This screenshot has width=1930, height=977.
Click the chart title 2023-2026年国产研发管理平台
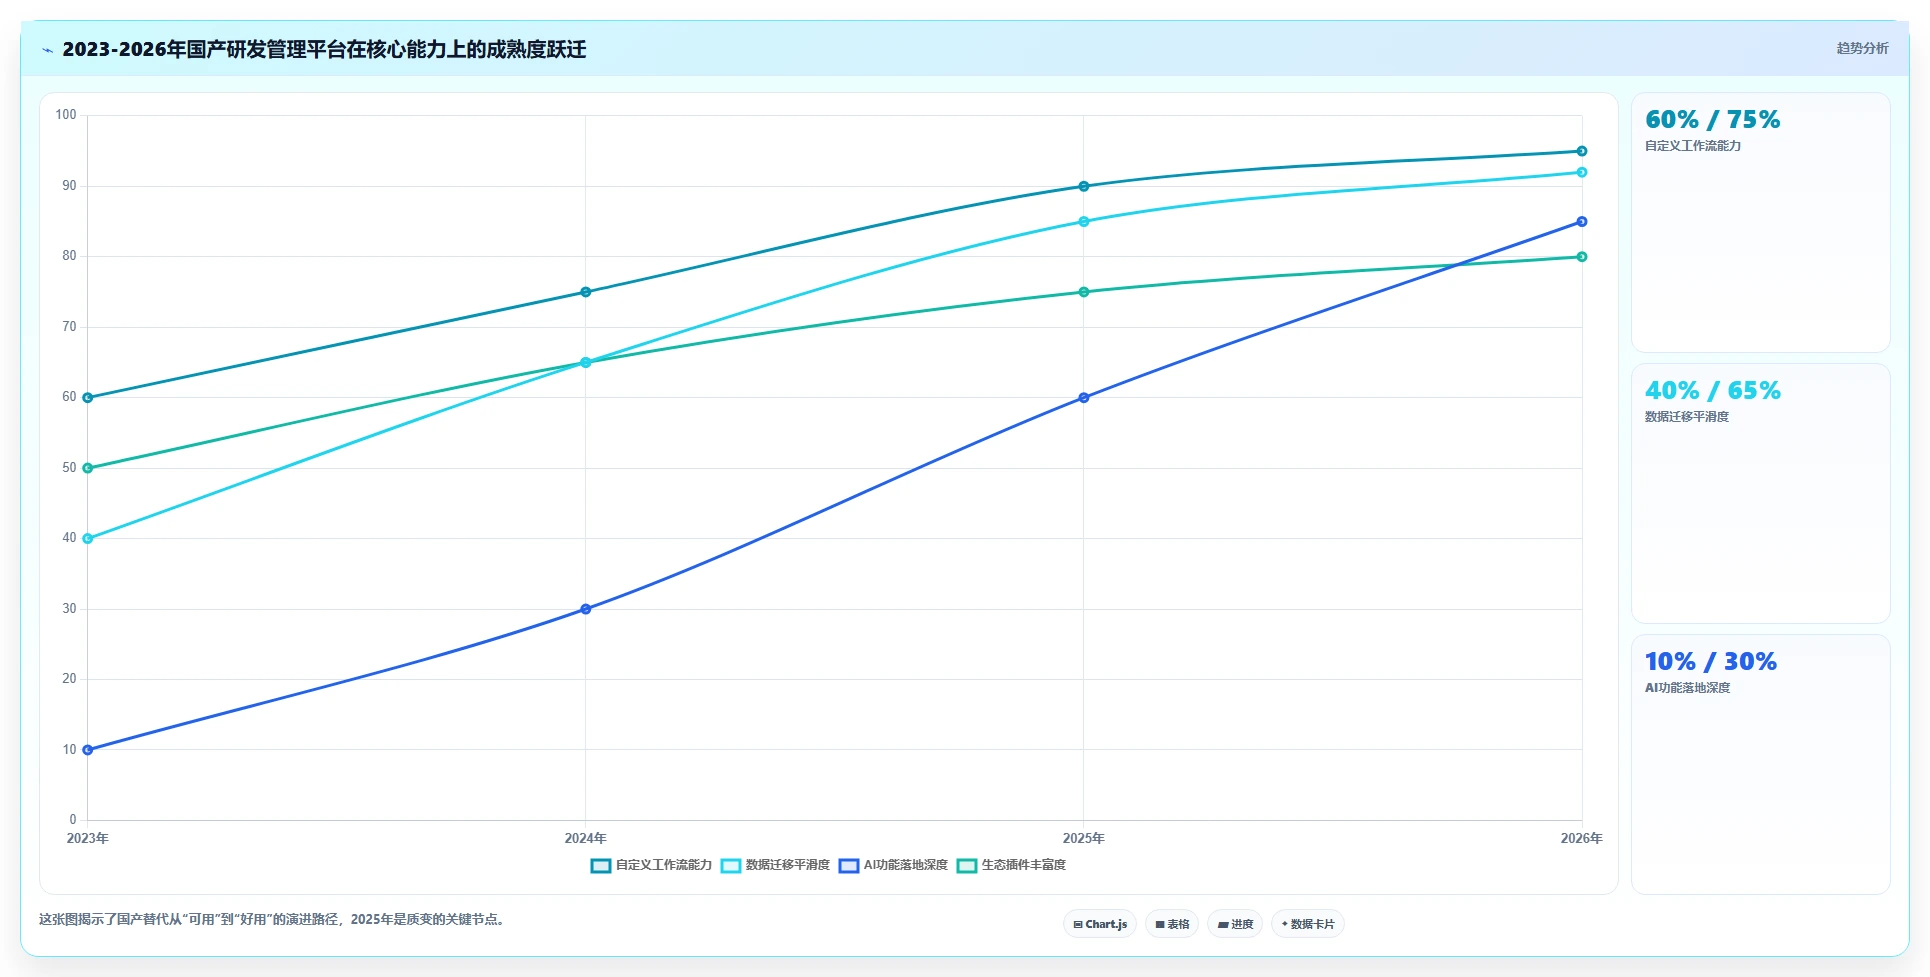pyautogui.click(x=324, y=49)
